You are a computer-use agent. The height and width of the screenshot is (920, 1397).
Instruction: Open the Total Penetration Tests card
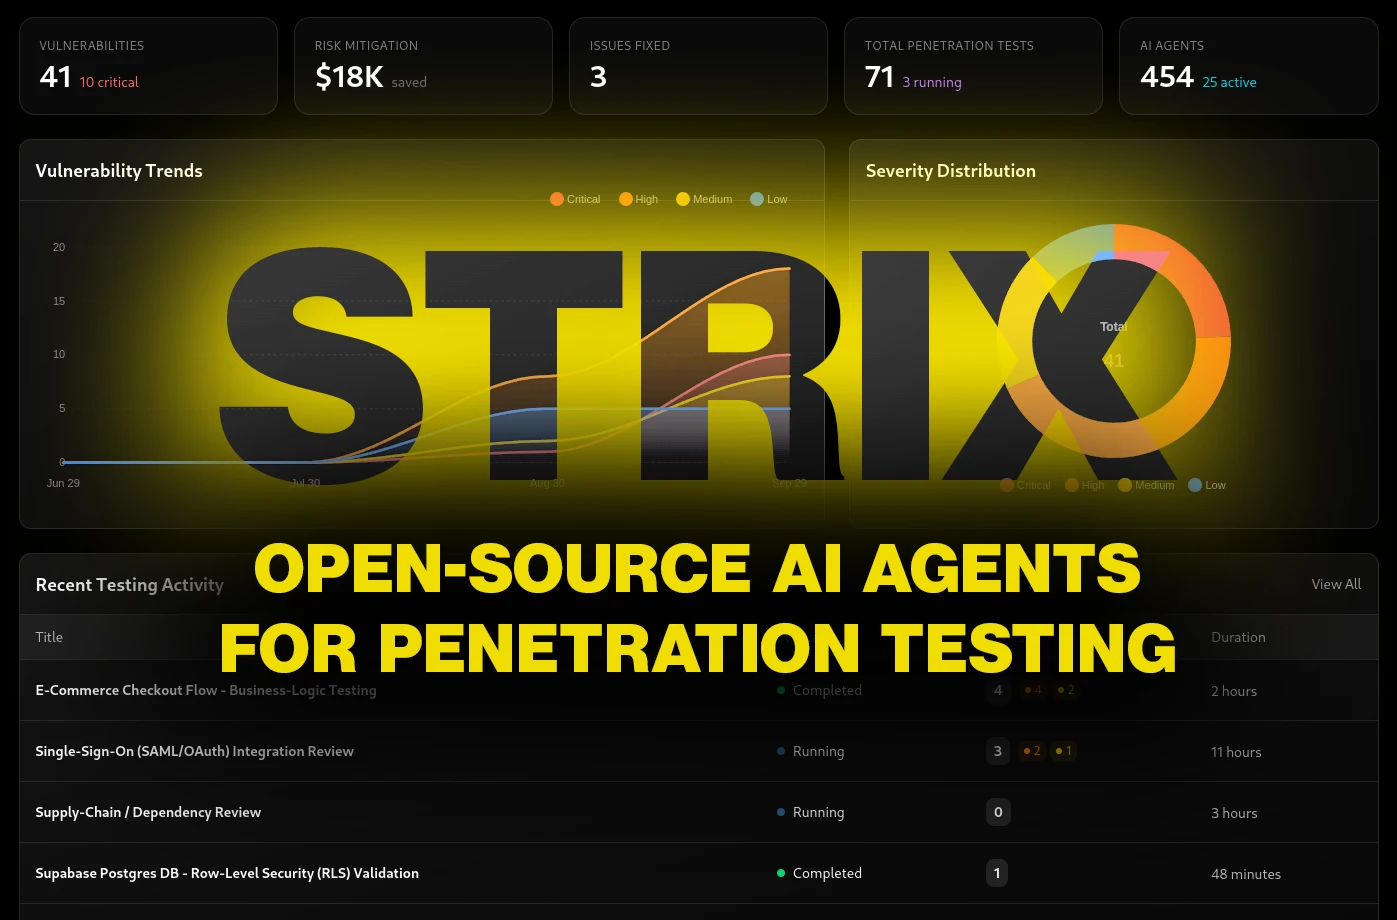click(973, 65)
